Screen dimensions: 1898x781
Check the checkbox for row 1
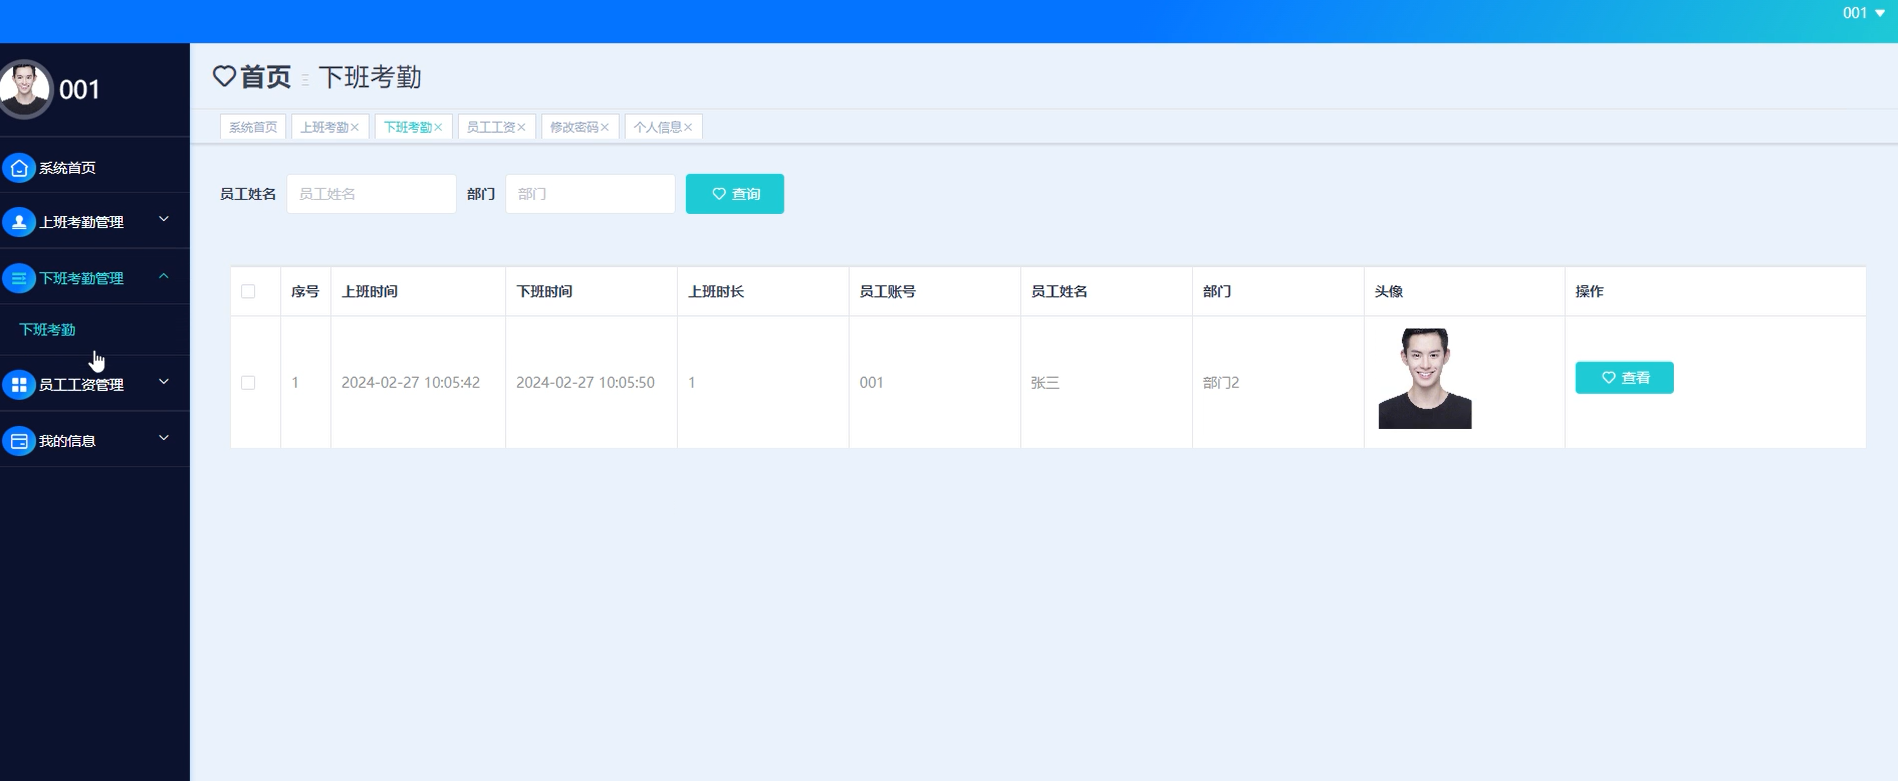tap(248, 383)
